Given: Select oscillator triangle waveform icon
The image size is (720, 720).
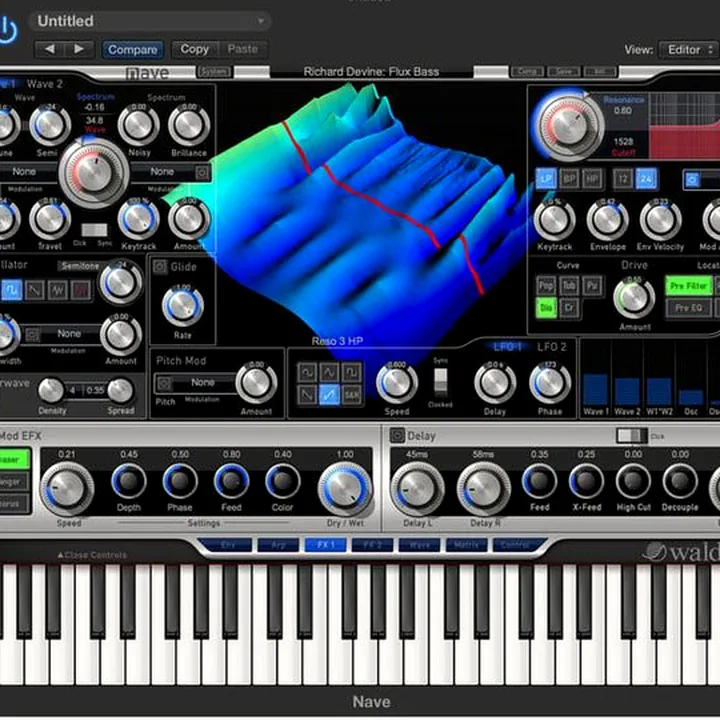Looking at the screenshot, I should [57, 290].
